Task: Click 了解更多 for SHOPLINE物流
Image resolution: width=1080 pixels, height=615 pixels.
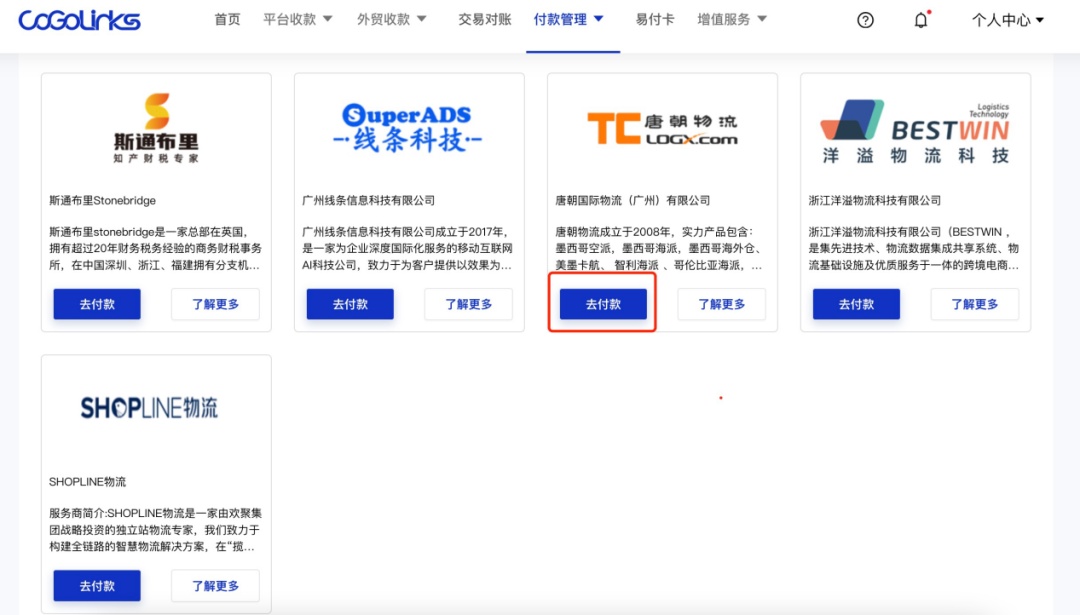Action: pos(216,585)
